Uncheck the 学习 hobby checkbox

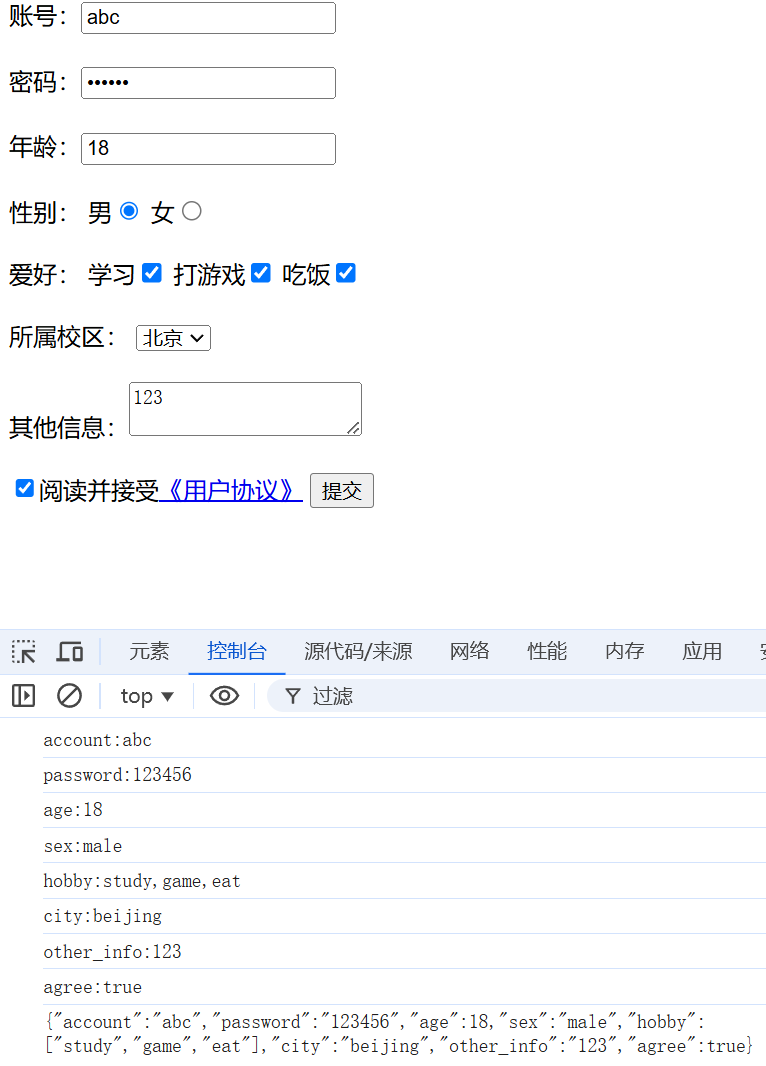tap(152, 273)
